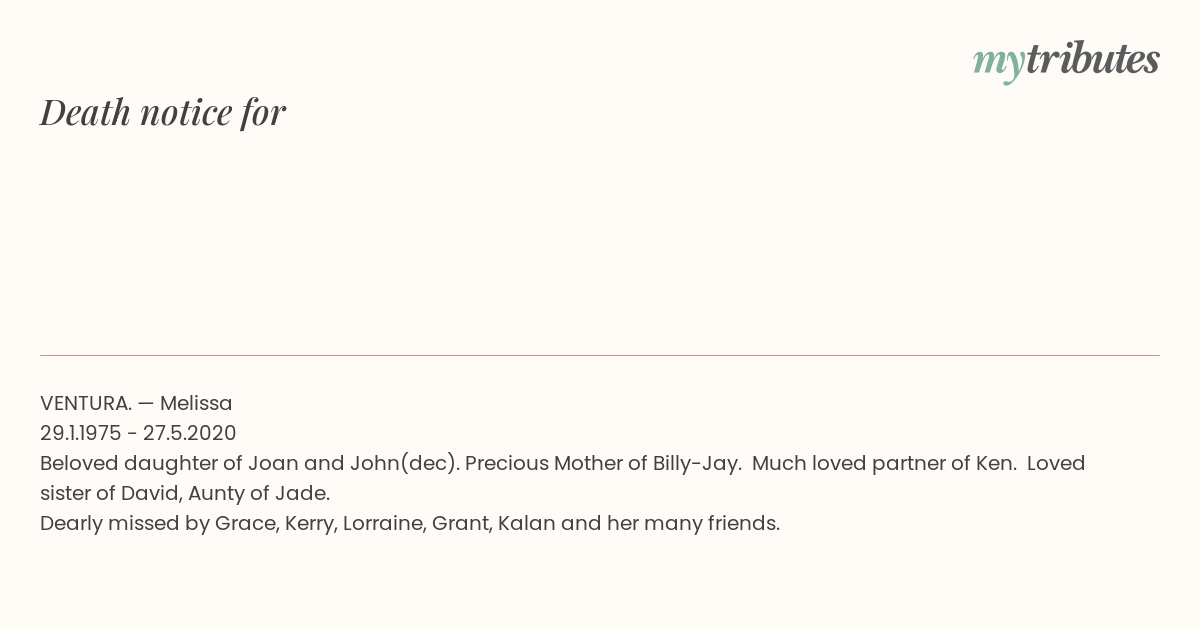
Task: Click the death date 27.5.2020
Action: point(190,433)
